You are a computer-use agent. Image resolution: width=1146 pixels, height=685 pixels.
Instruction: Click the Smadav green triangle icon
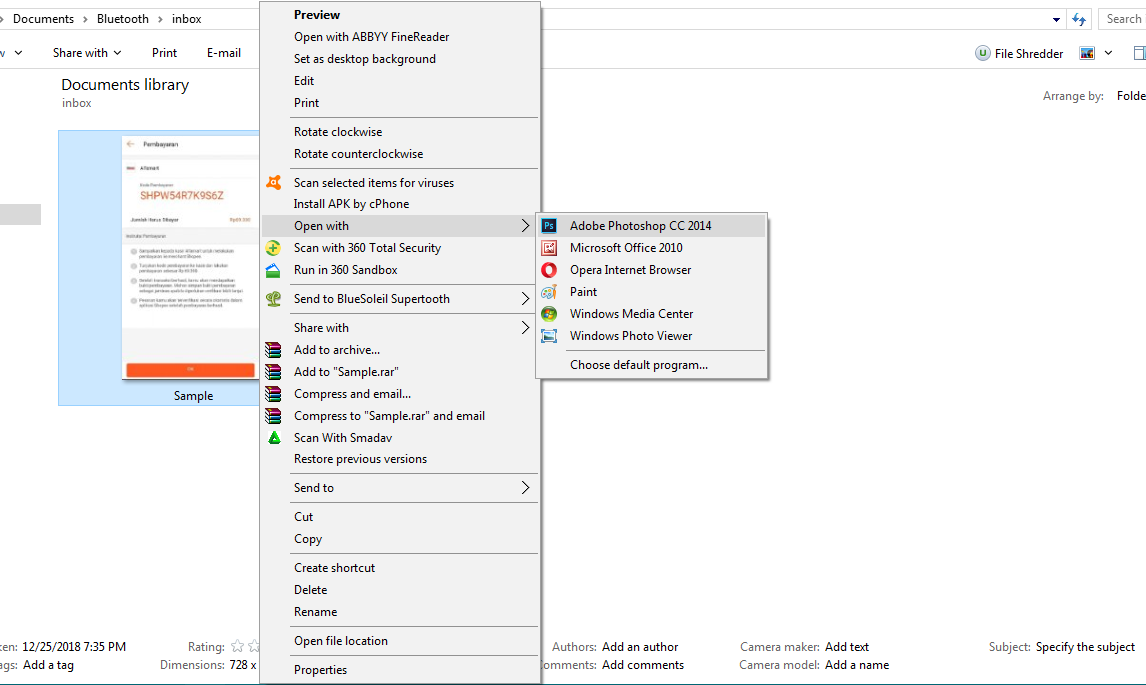point(274,438)
